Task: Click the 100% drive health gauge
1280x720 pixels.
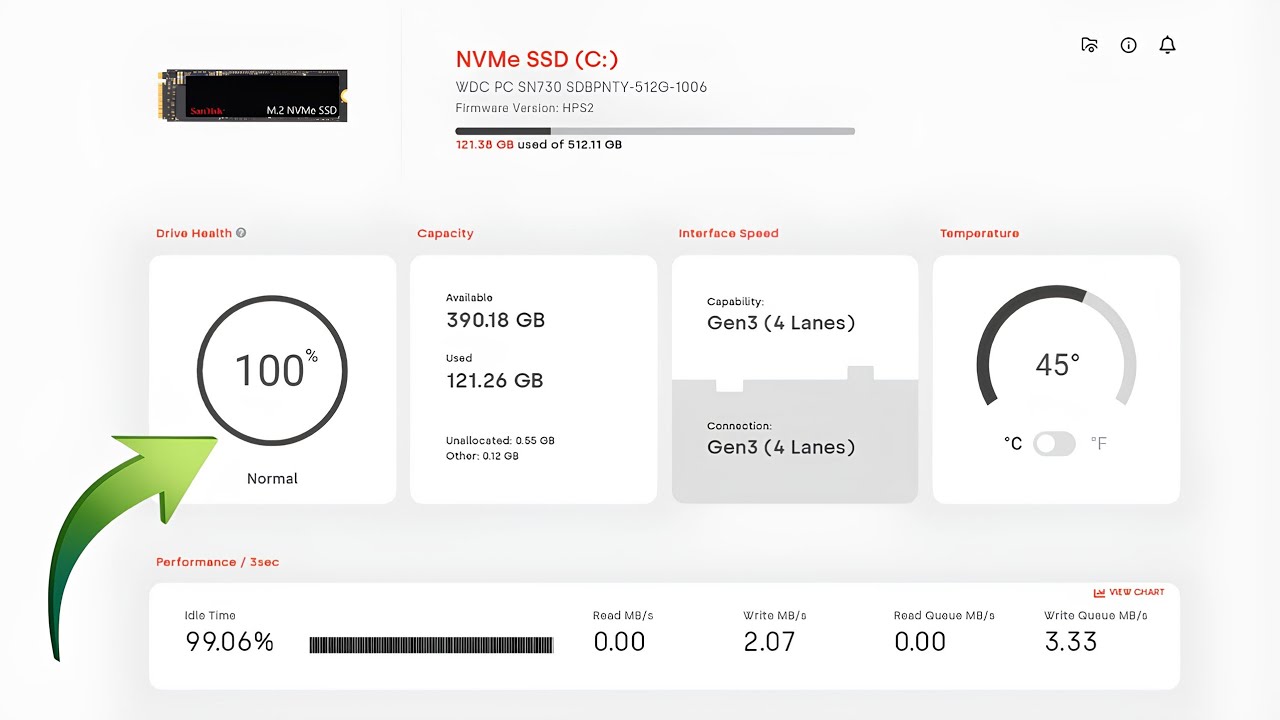Action: tap(272, 371)
